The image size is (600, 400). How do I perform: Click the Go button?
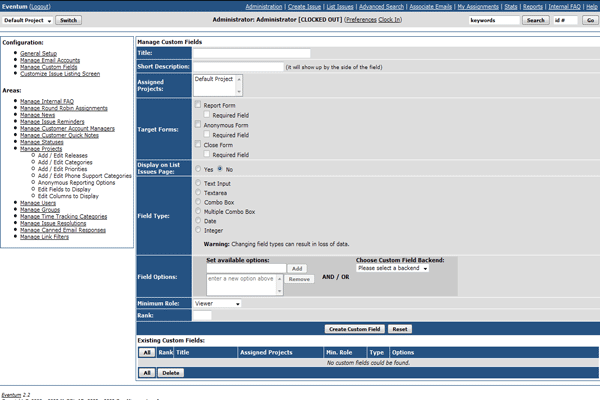coord(590,20)
